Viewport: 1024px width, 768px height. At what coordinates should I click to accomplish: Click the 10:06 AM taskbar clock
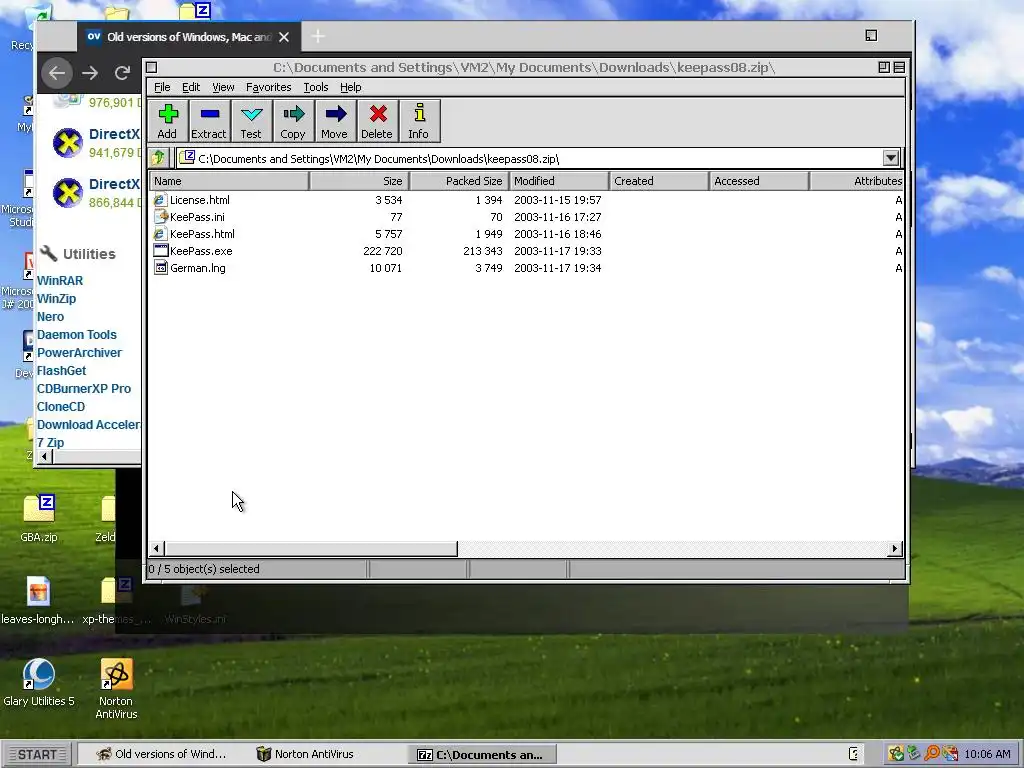(x=987, y=754)
